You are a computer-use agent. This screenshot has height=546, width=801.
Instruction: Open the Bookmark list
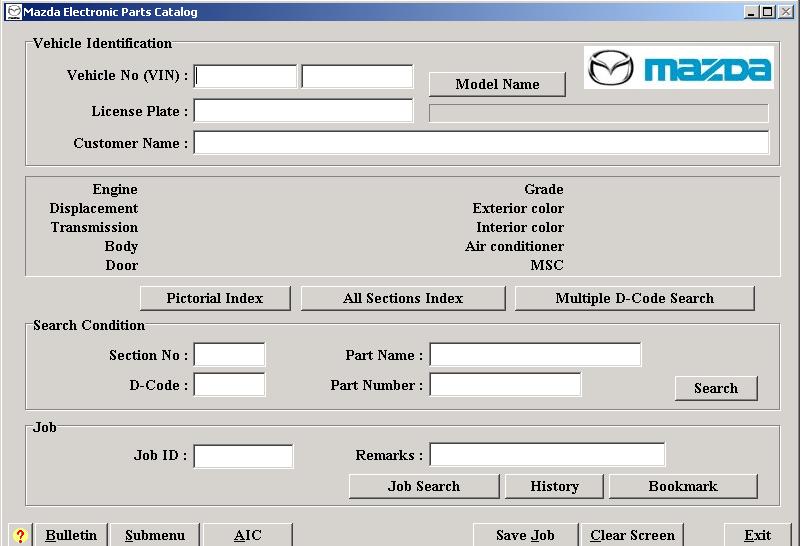coord(683,486)
